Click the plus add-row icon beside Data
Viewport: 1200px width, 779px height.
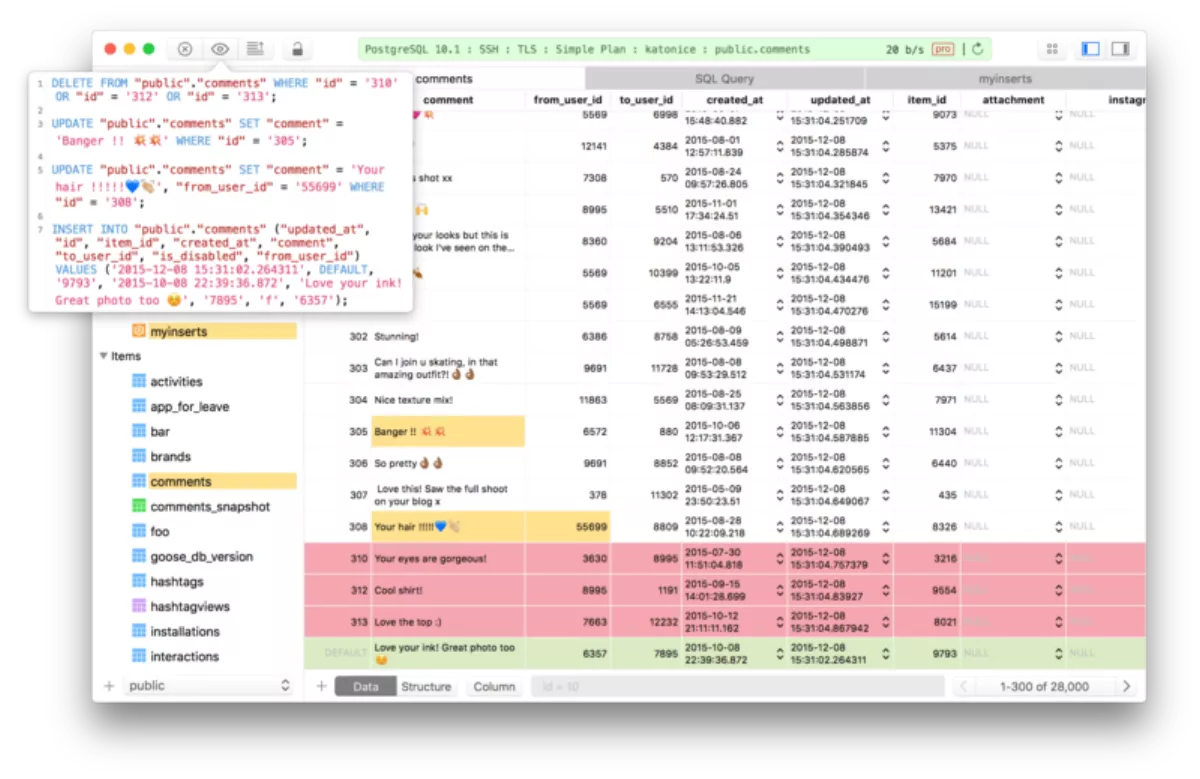(321, 686)
